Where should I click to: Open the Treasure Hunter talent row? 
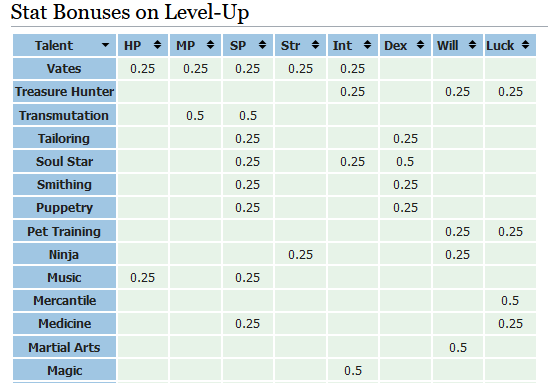tap(64, 92)
